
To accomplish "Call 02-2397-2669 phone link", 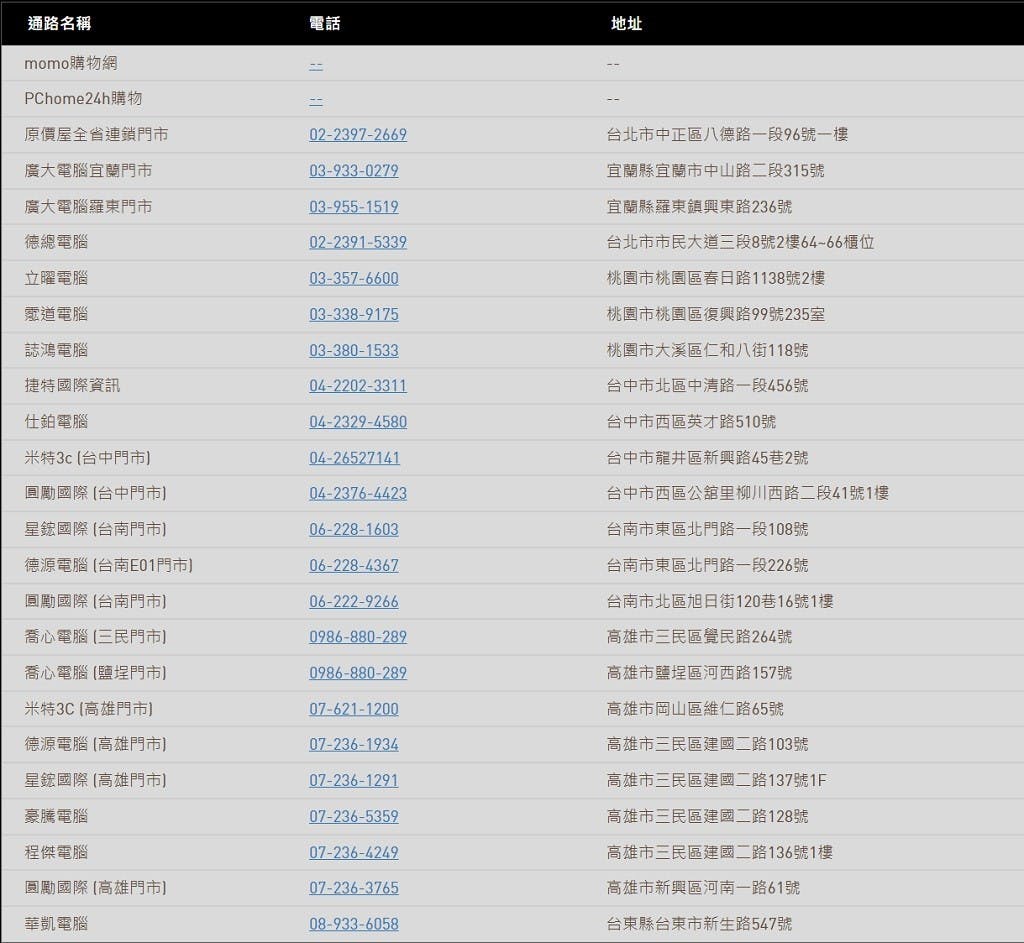I will tap(358, 135).
